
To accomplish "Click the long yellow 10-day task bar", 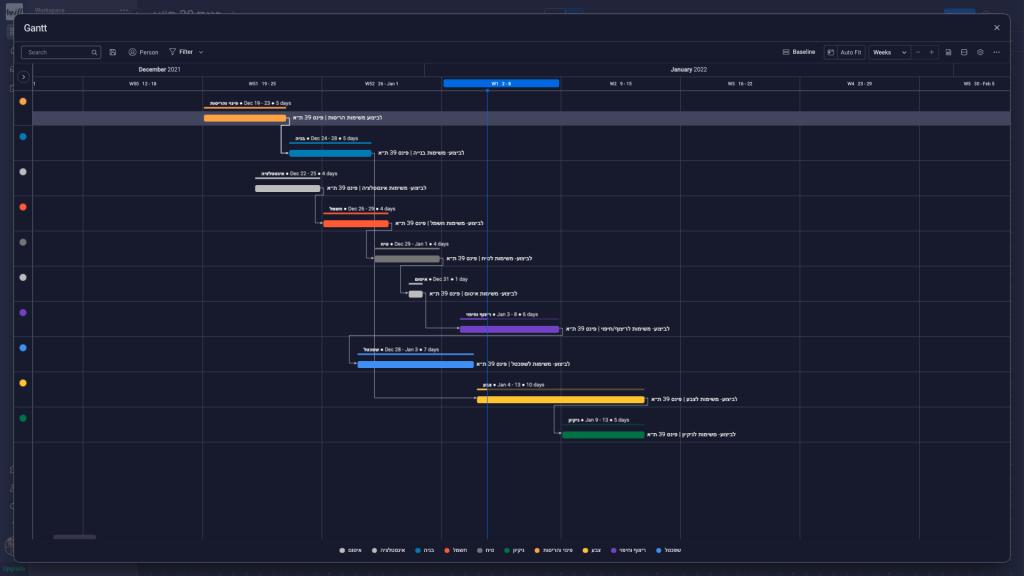I will (x=560, y=400).
